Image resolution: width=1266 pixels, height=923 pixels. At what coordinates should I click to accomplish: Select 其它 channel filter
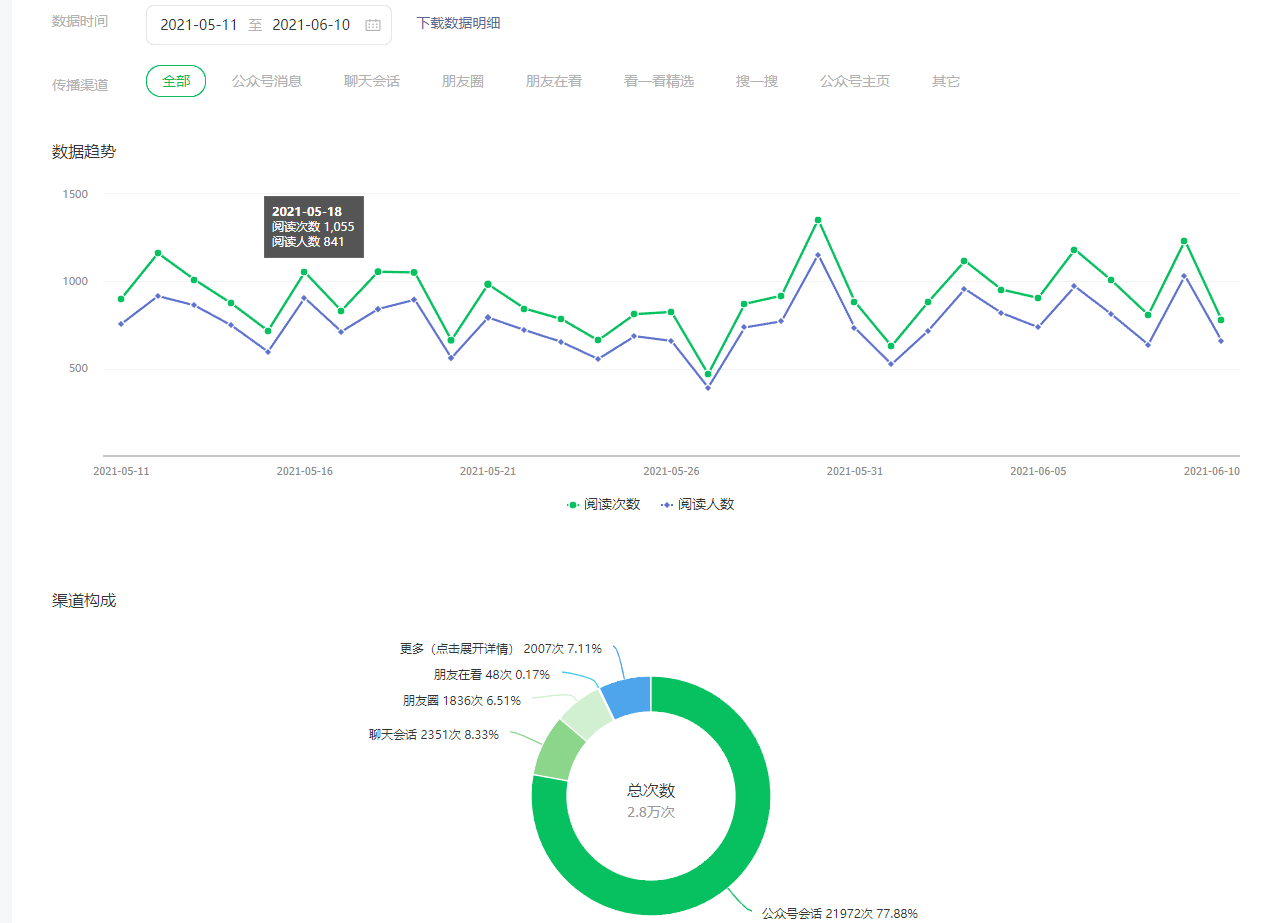tap(946, 81)
